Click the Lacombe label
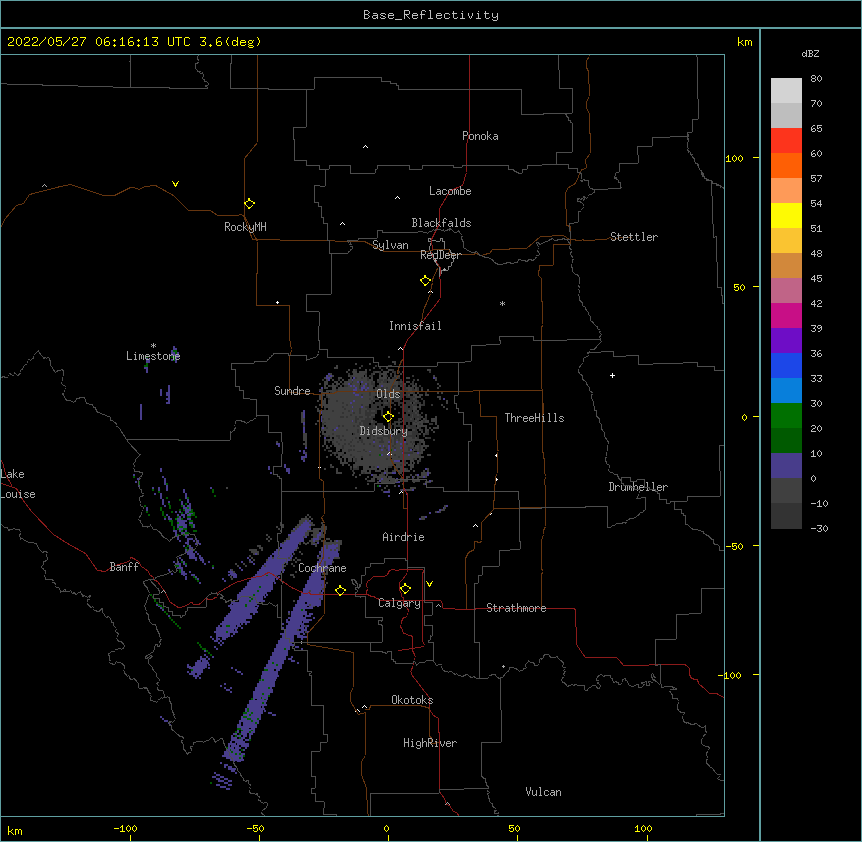The width and height of the screenshot is (862, 842). [x=450, y=191]
